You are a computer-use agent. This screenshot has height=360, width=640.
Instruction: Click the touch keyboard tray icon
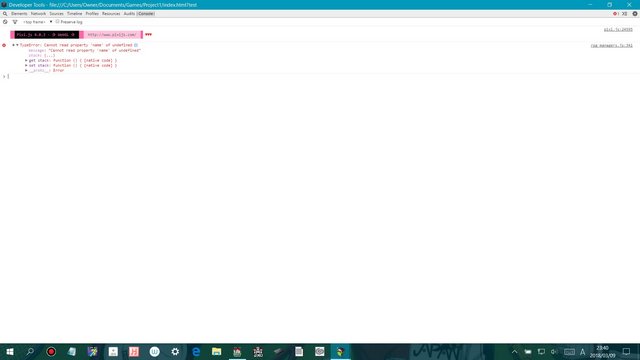569,351
